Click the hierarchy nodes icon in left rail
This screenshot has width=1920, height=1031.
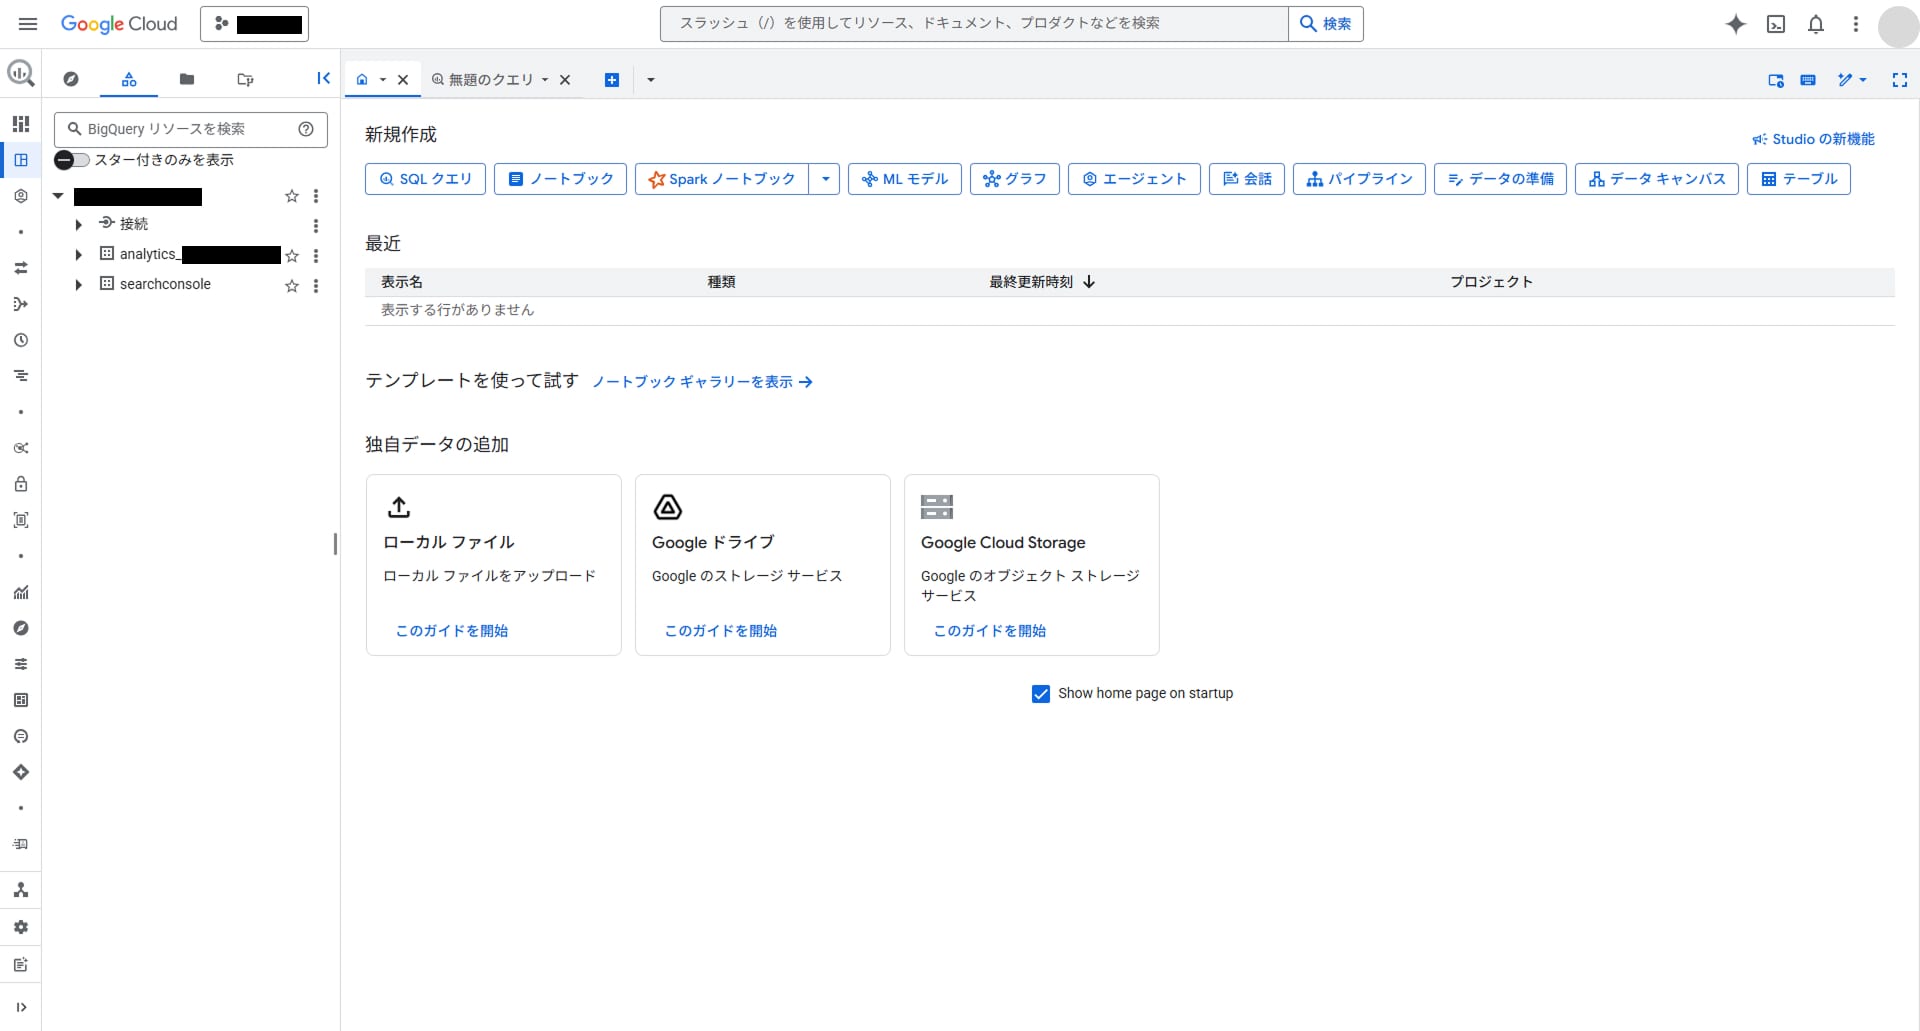tap(21, 890)
